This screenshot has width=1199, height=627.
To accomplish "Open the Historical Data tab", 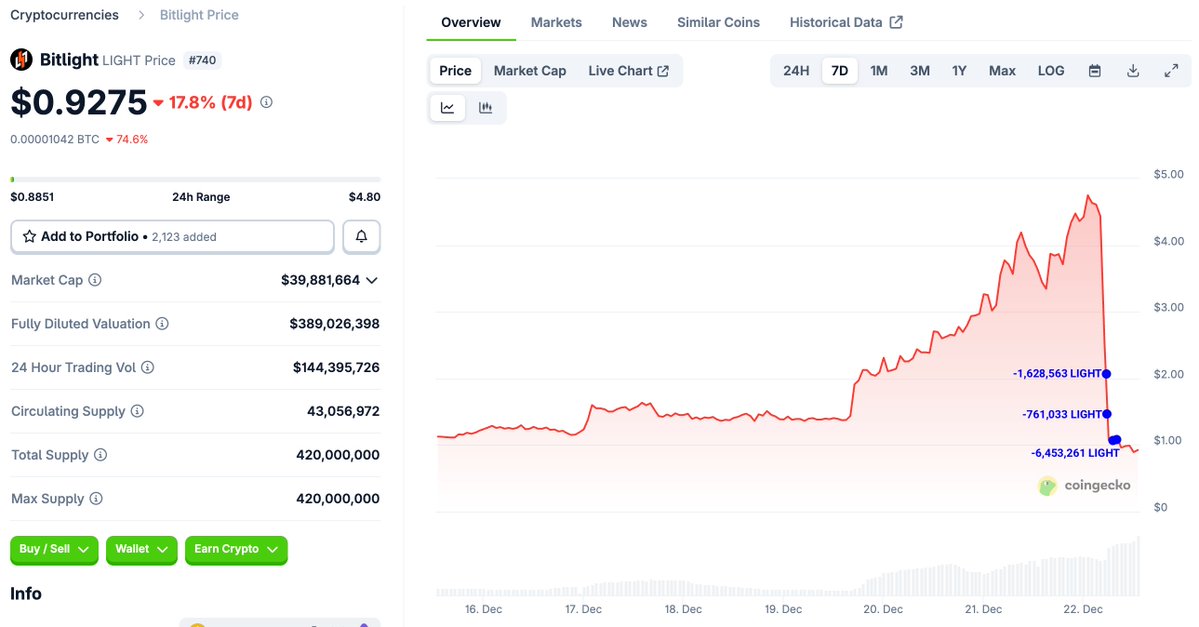I will (845, 22).
